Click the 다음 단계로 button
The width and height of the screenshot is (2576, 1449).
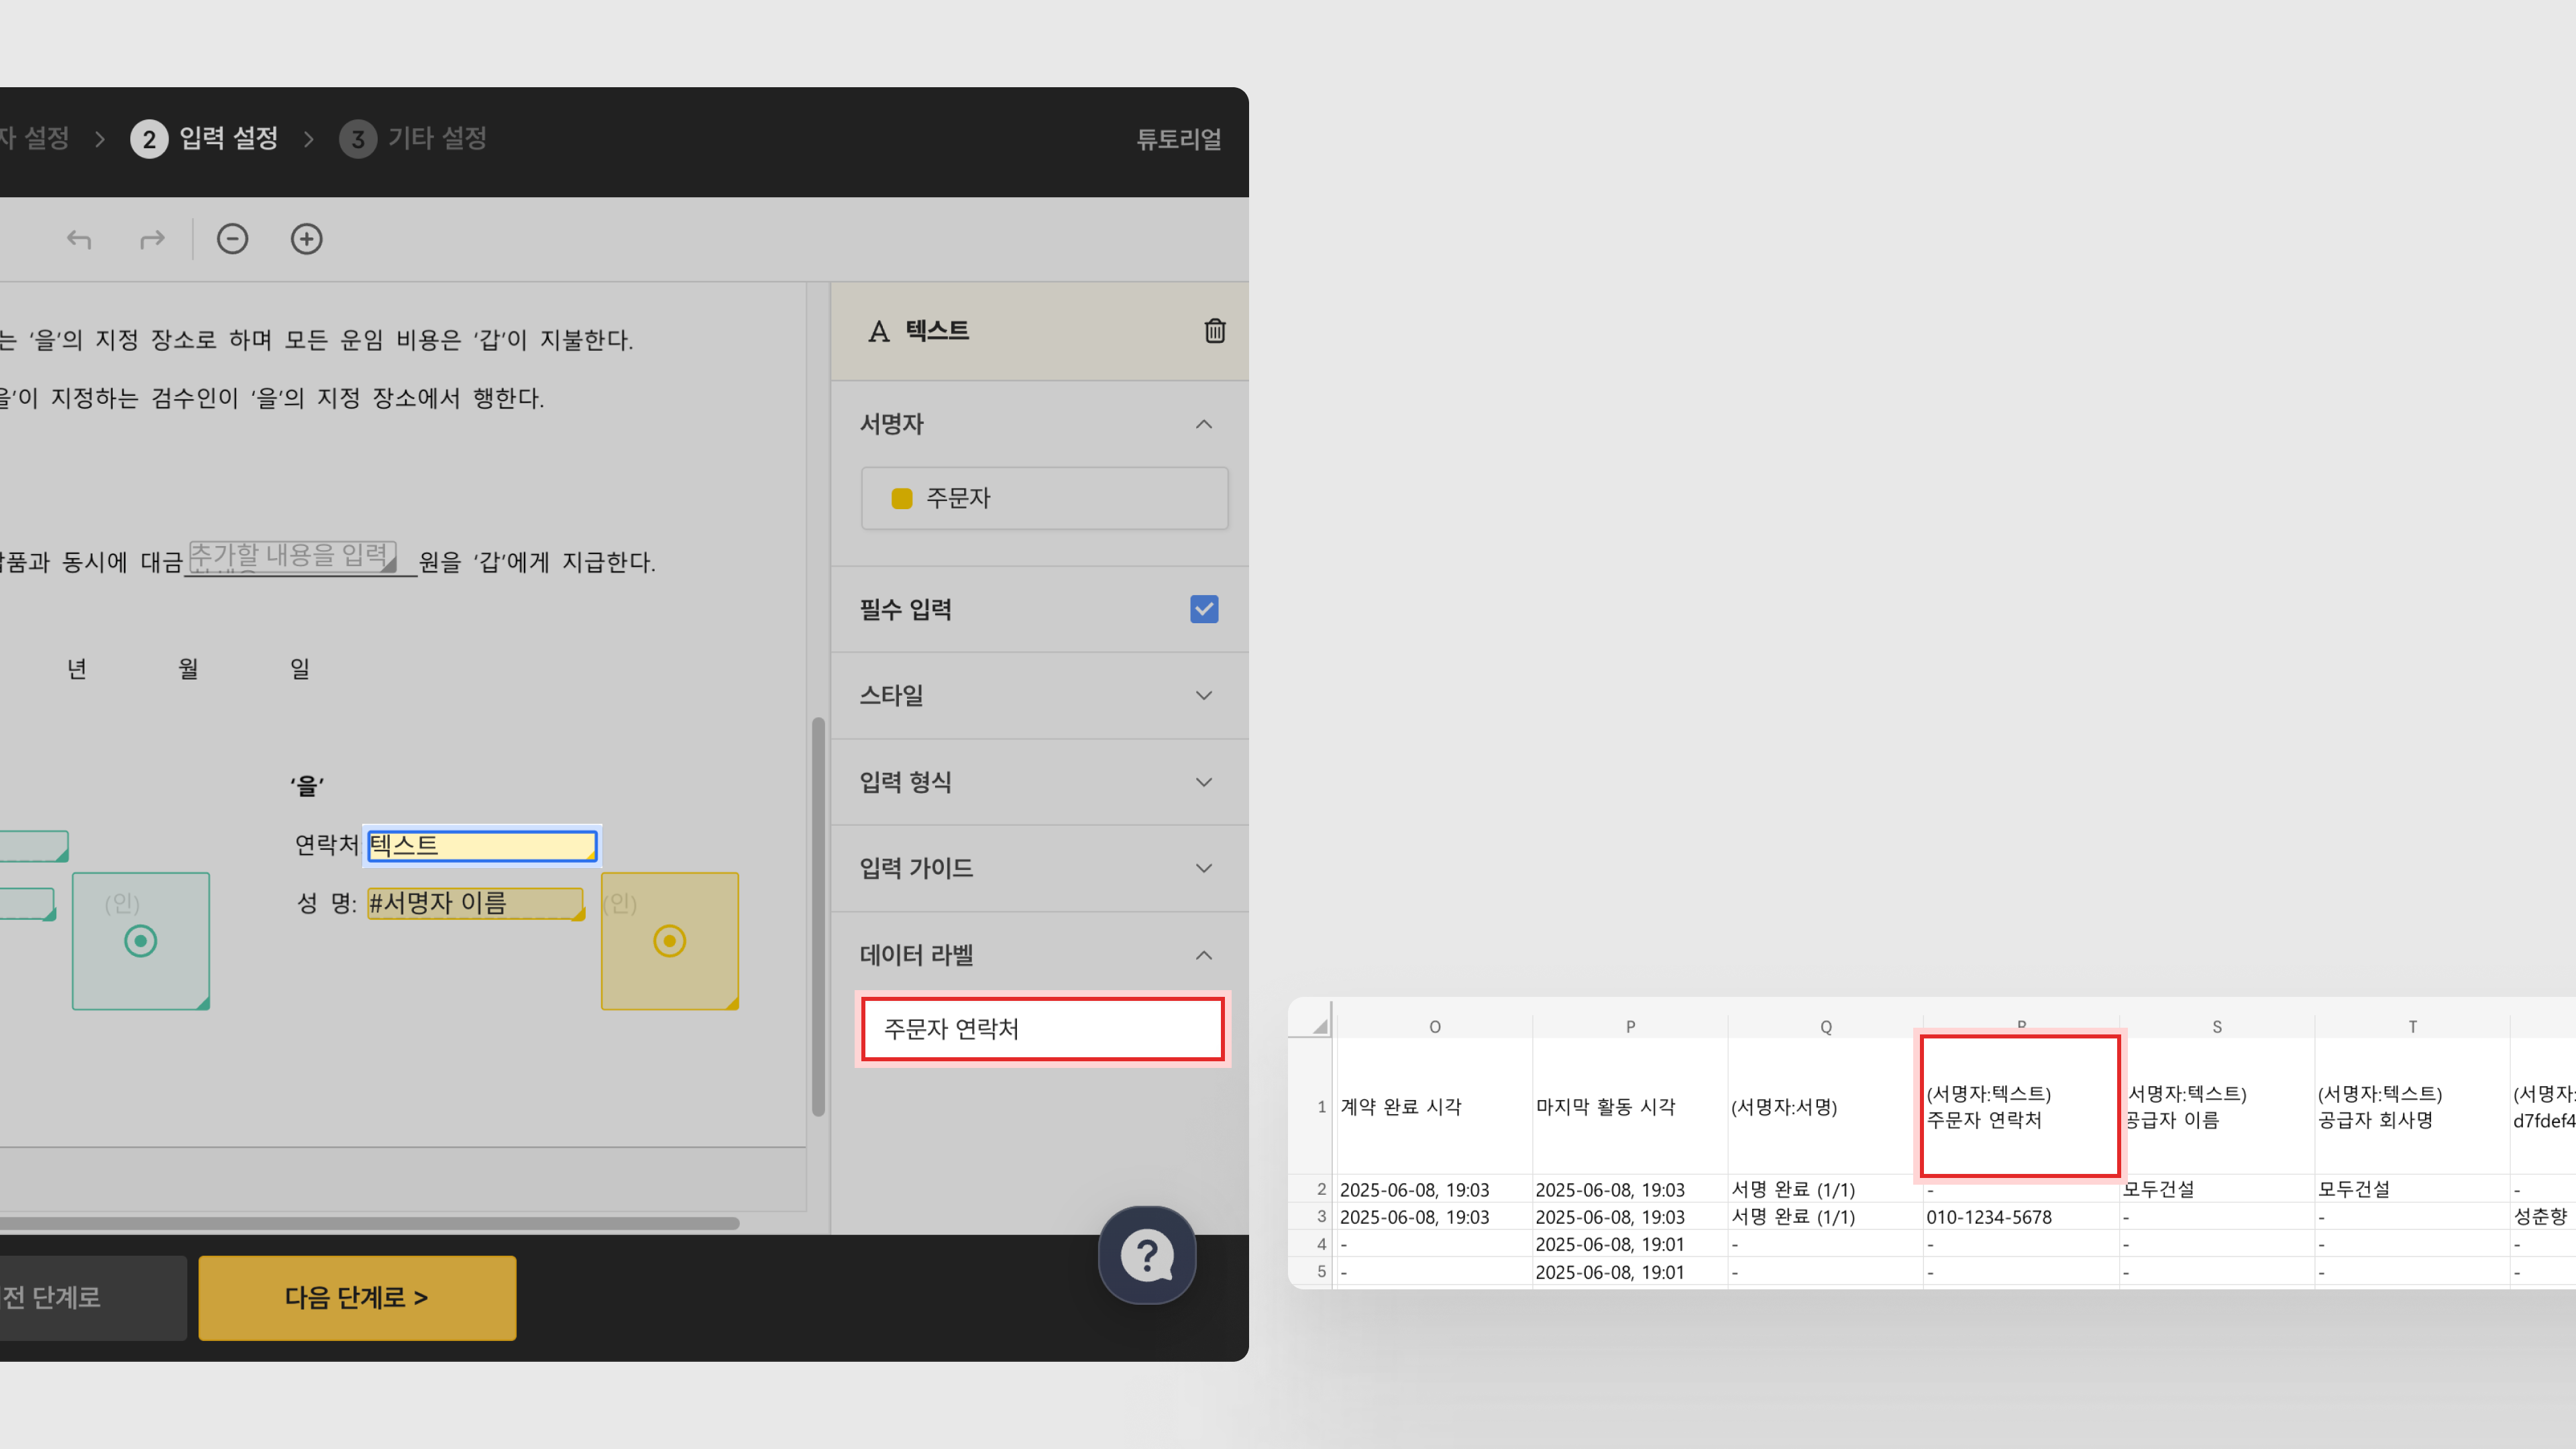(357, 1297)
